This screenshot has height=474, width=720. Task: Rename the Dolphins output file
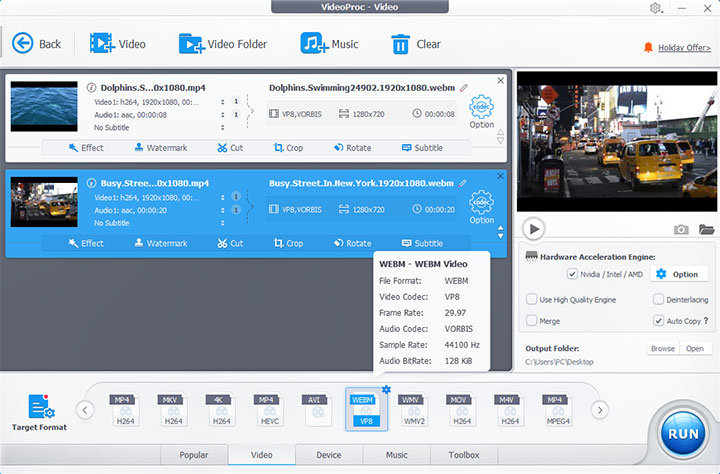pos(464,87)
